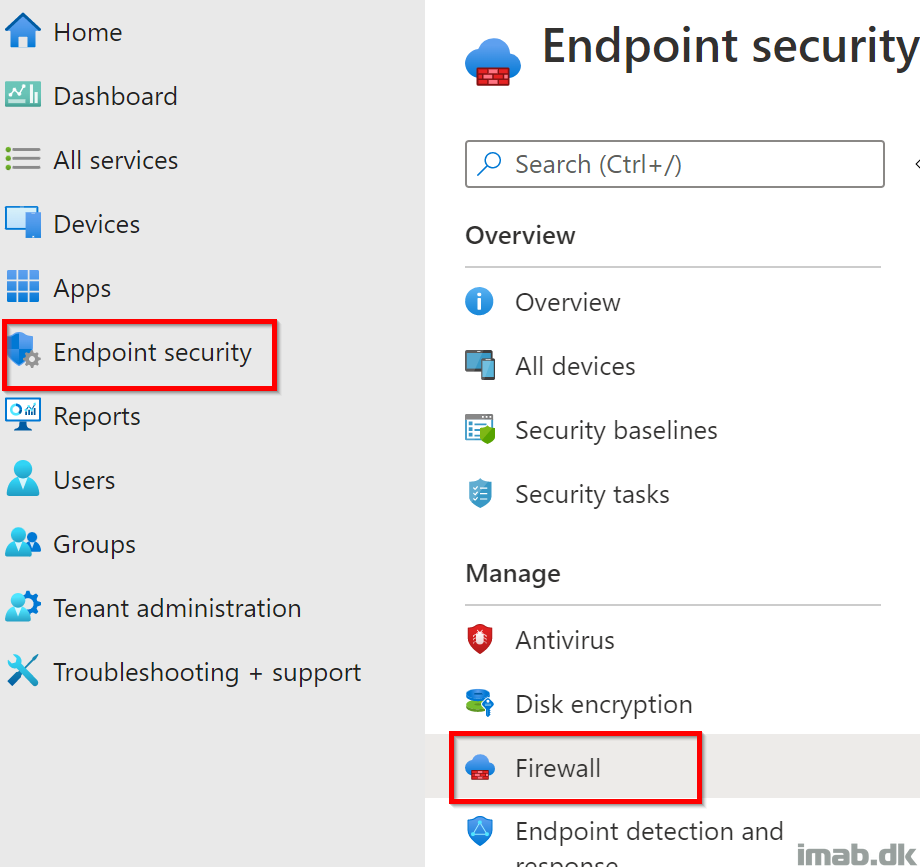The height and width of the screenshot is (867, 920).
Task: Click the Troubleshooting + support tools icon
Action: (x=23, y=670)
